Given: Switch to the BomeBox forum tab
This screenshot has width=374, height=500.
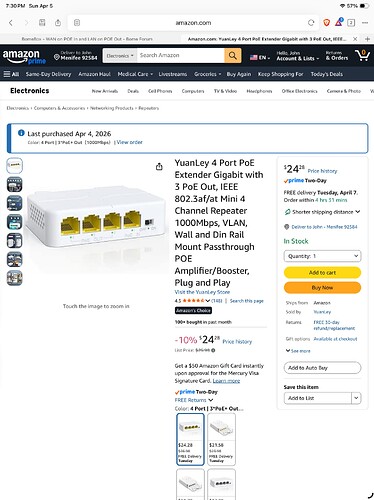Looking at the screenshot, I should (x=87, y=39).
